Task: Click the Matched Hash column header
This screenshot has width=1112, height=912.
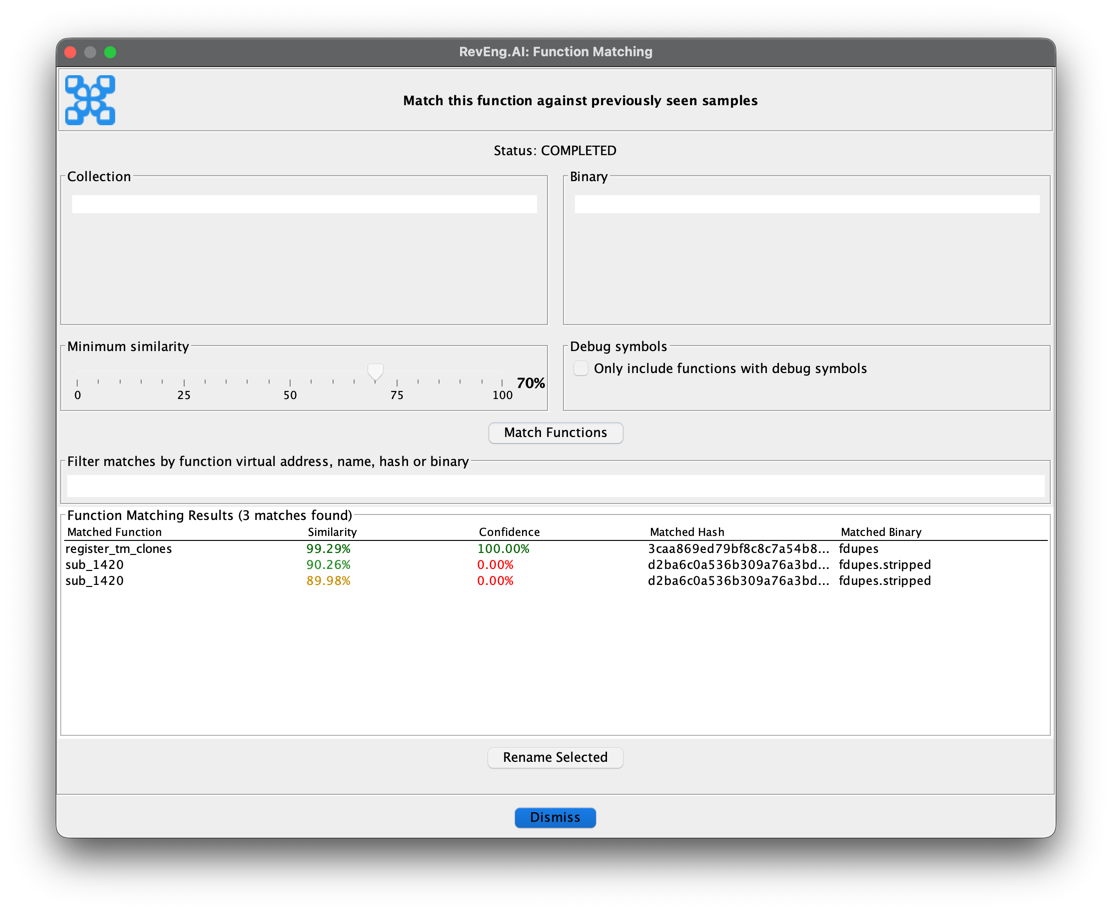Action: point(687,532)
